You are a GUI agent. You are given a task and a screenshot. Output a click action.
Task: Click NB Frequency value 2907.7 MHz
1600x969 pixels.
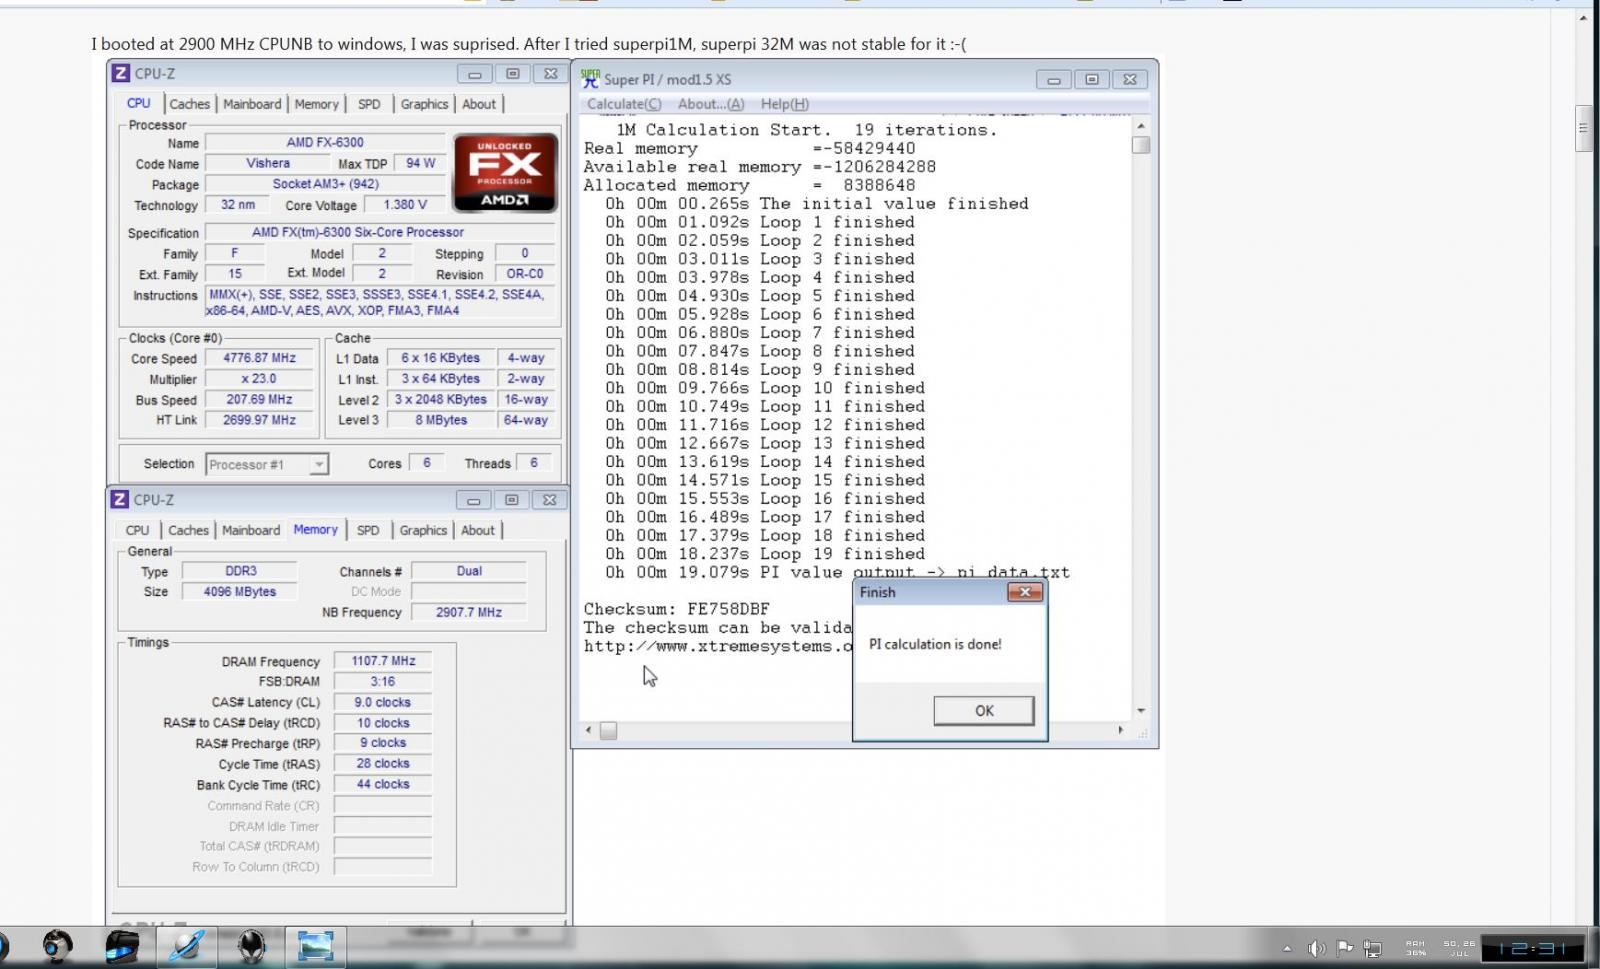[469, 612]
